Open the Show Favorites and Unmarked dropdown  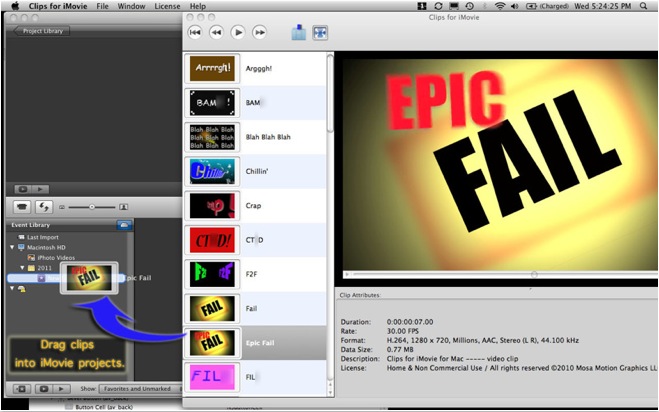139,389
